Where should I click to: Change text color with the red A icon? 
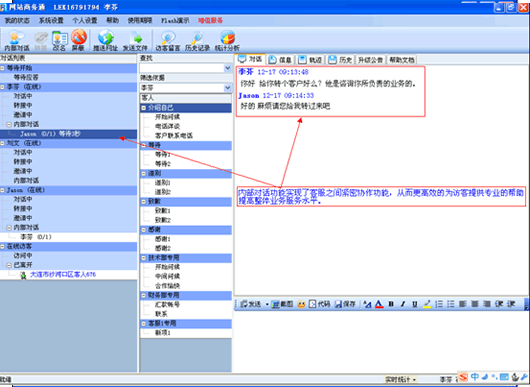click(x=379, y=304)
